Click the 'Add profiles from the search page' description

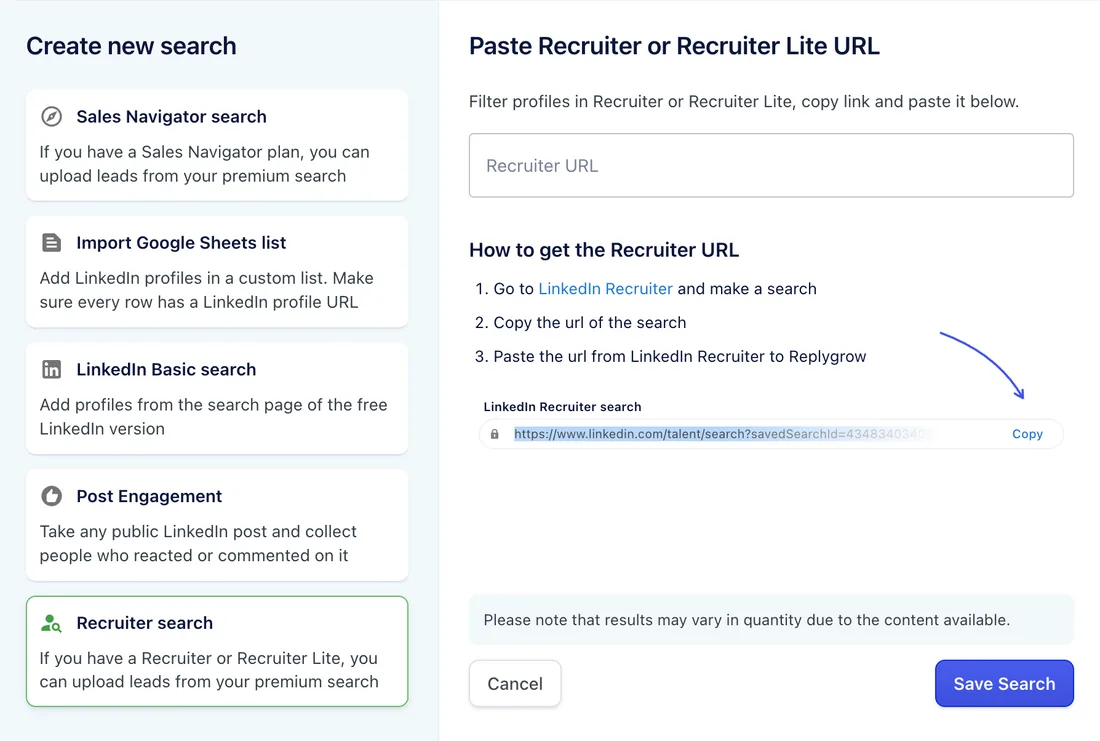point(213,417)
